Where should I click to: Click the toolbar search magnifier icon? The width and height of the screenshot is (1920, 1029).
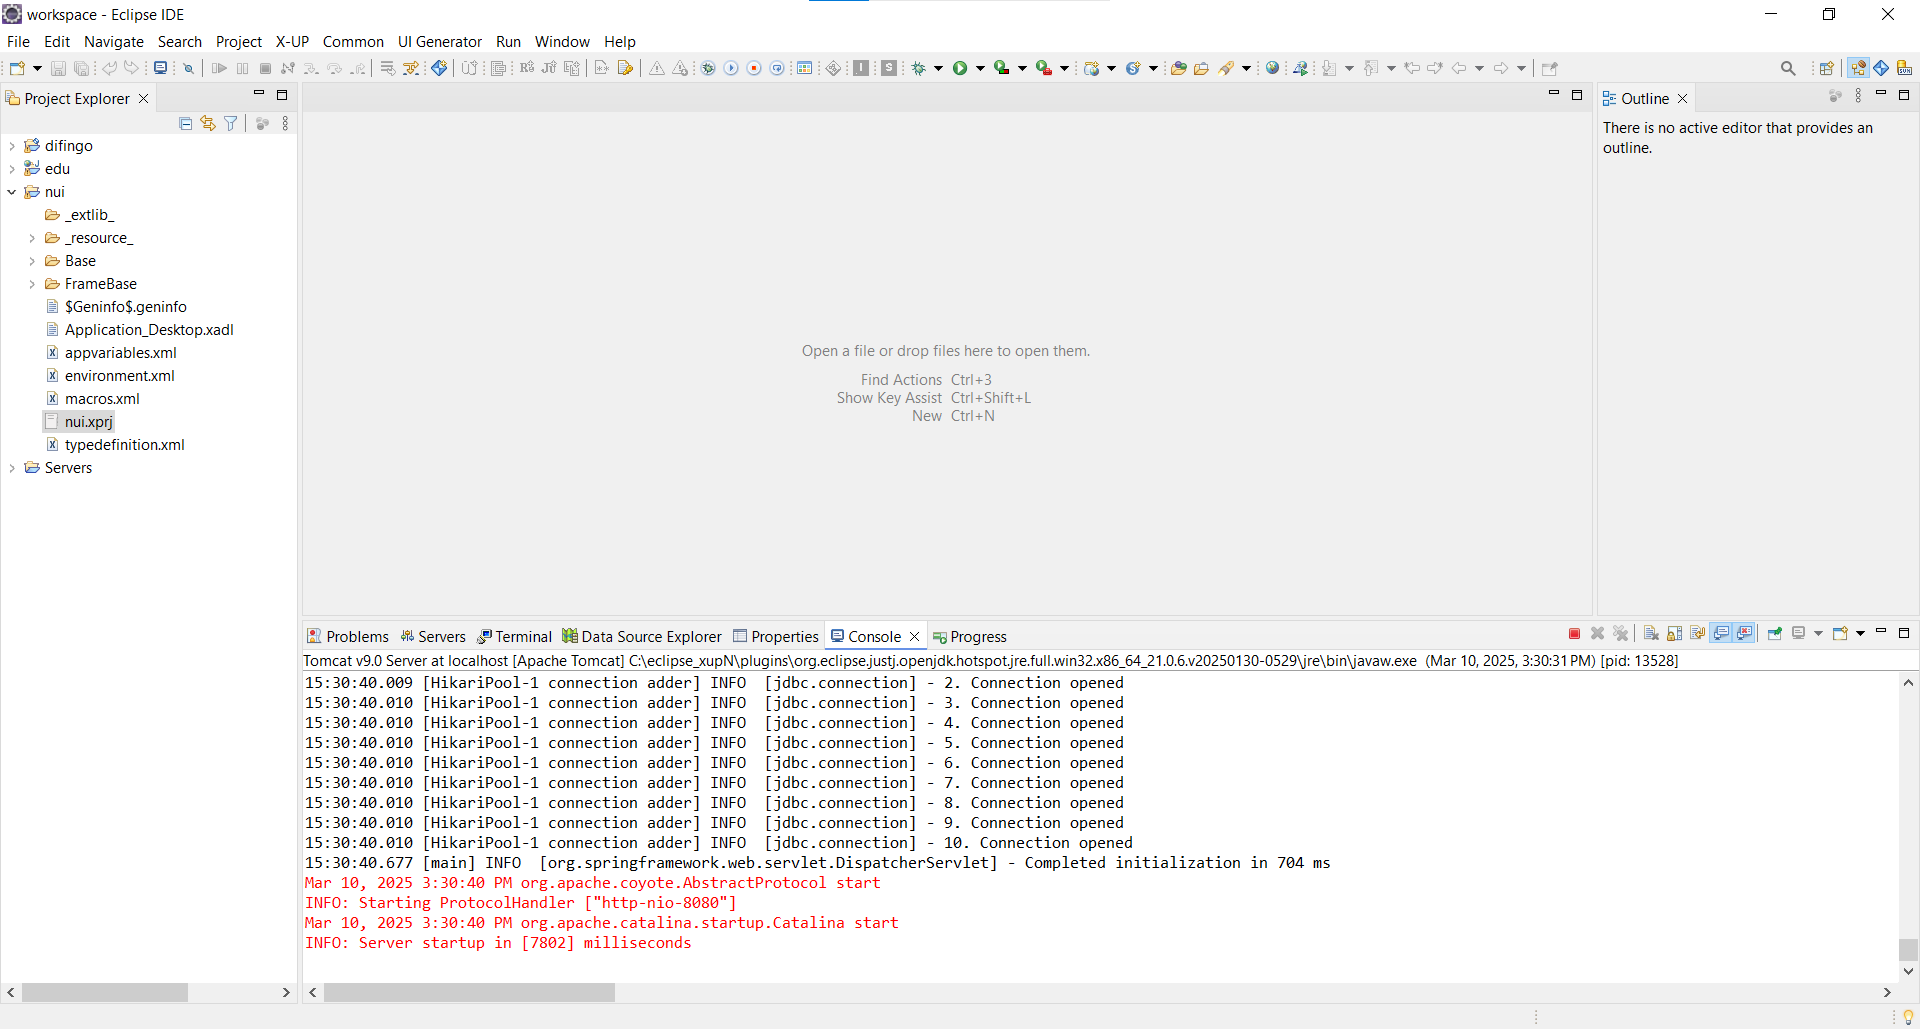pos(1788,68)
